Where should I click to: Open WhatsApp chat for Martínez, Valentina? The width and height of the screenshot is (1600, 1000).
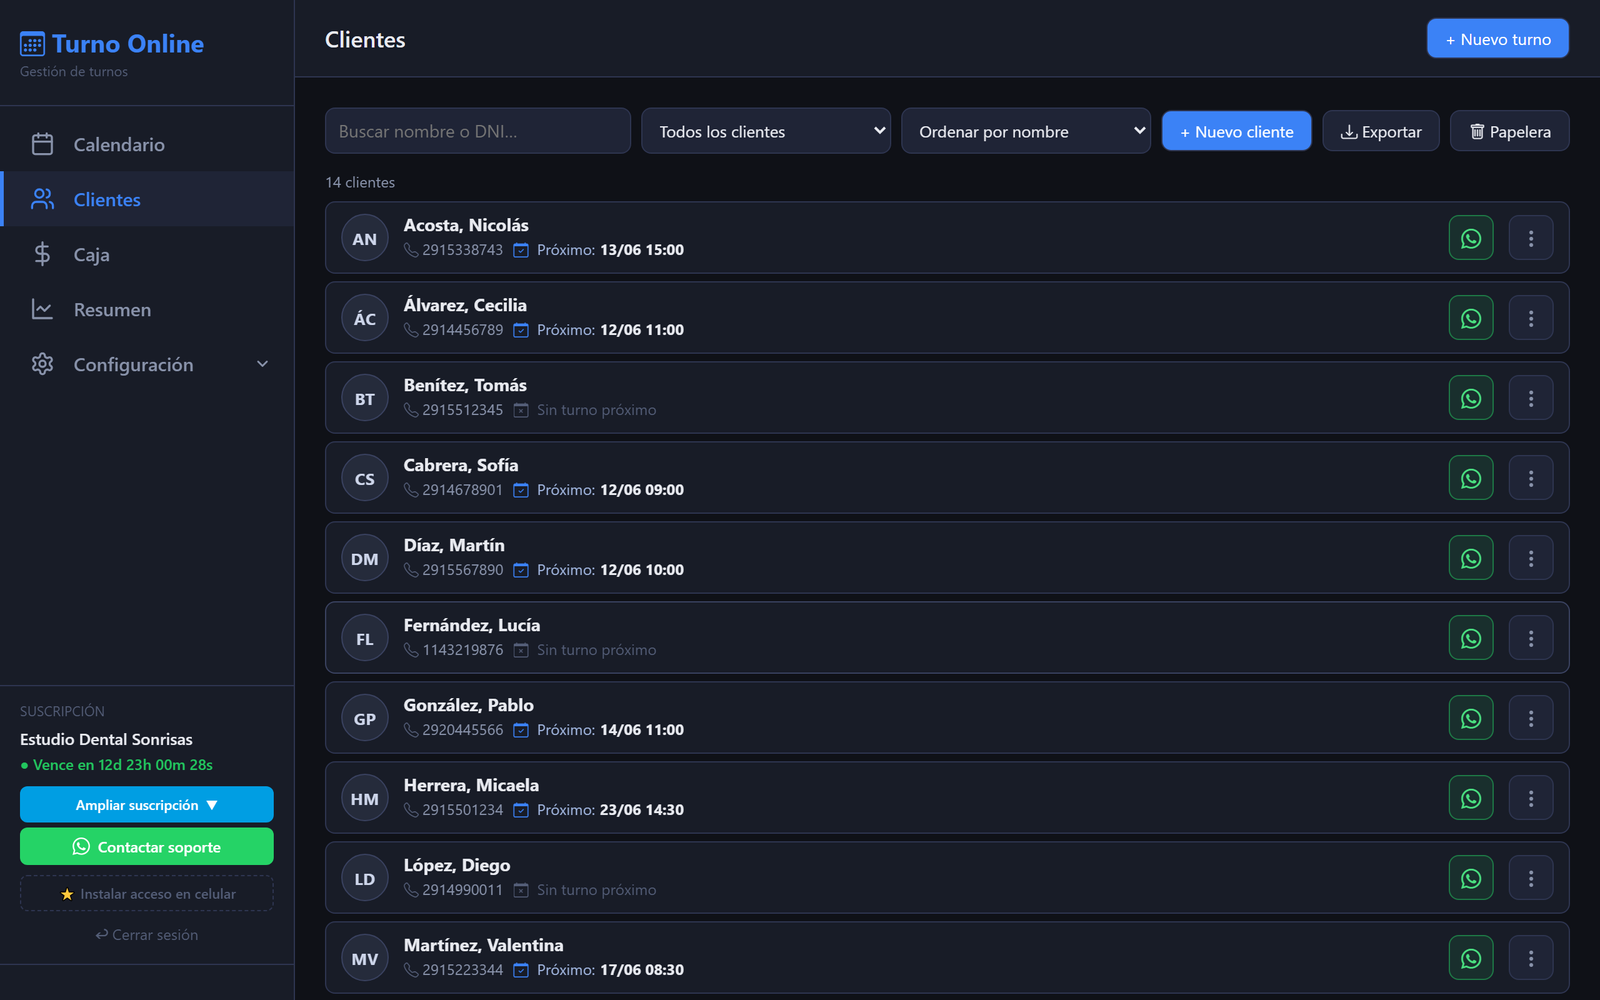[1471, 958]
